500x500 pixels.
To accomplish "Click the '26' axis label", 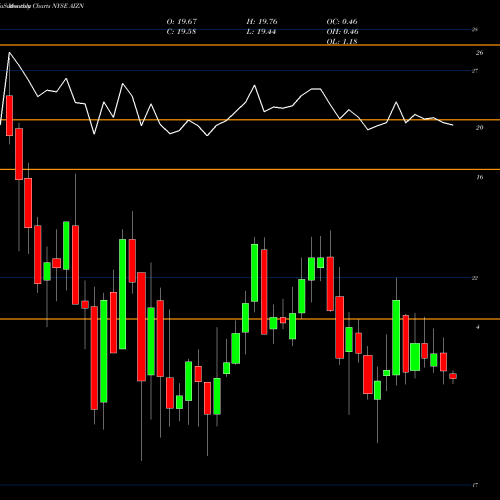I will 479,53.
